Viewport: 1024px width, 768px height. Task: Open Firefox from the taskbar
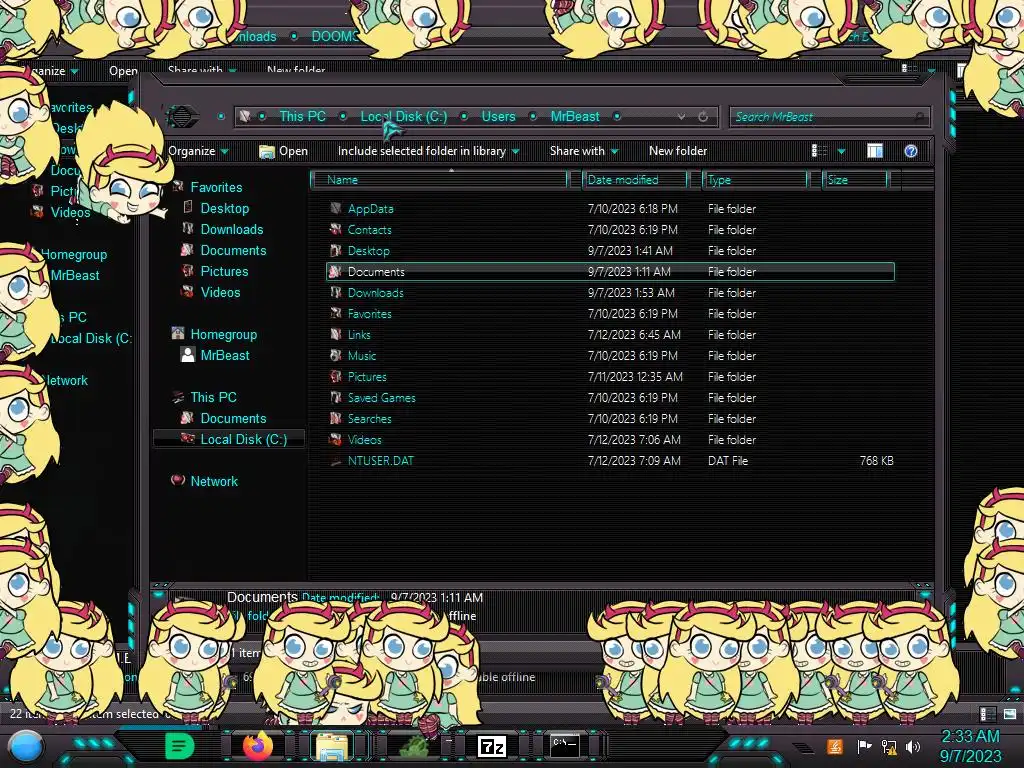tap(258, 746)
